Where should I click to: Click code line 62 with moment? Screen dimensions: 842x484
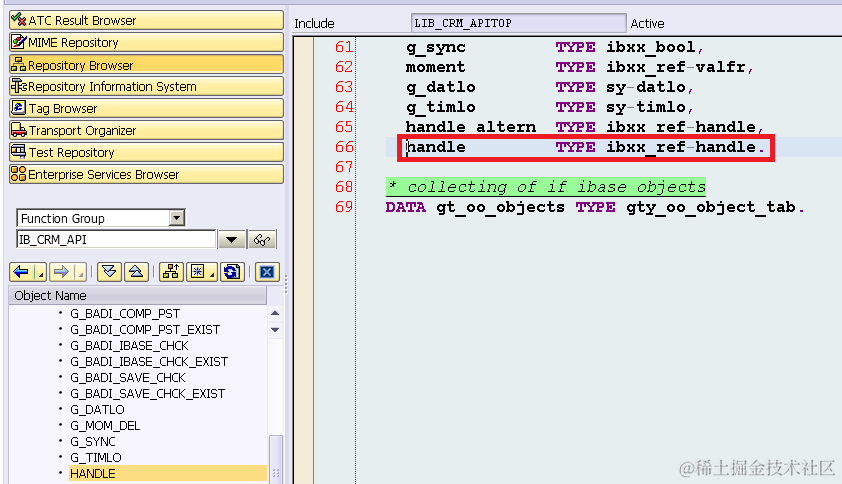point(579,67)
